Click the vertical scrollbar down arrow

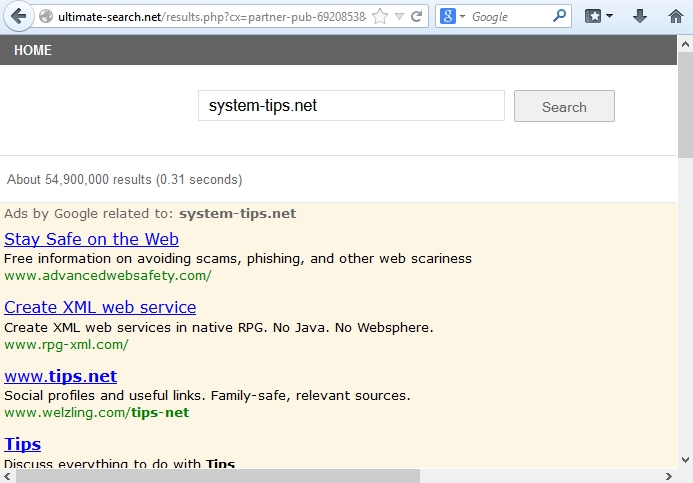[x=685, y=460]
